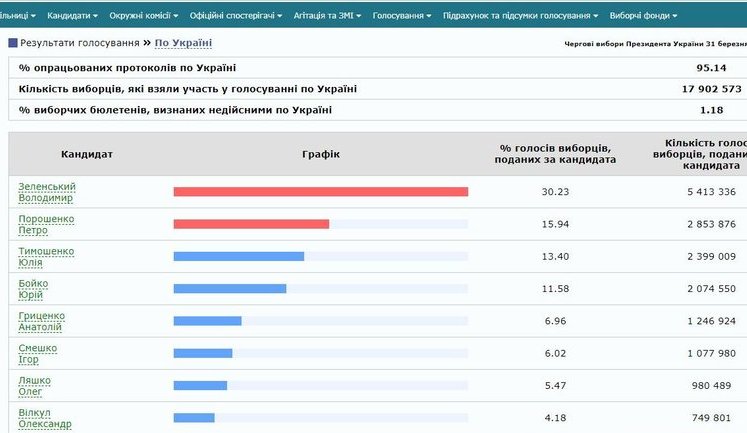Click the blue result bar for Смешко
Viewport: 747px width, 433px height.
click(x=203, y=353)
